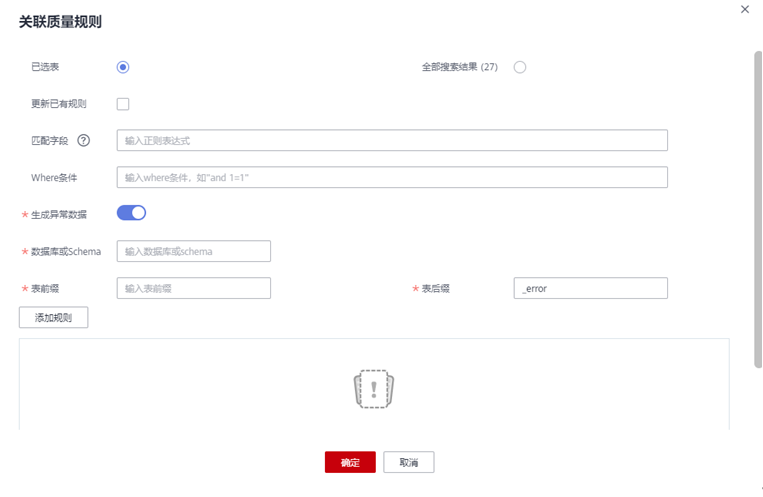Click the 表前缀 text field

194,288
